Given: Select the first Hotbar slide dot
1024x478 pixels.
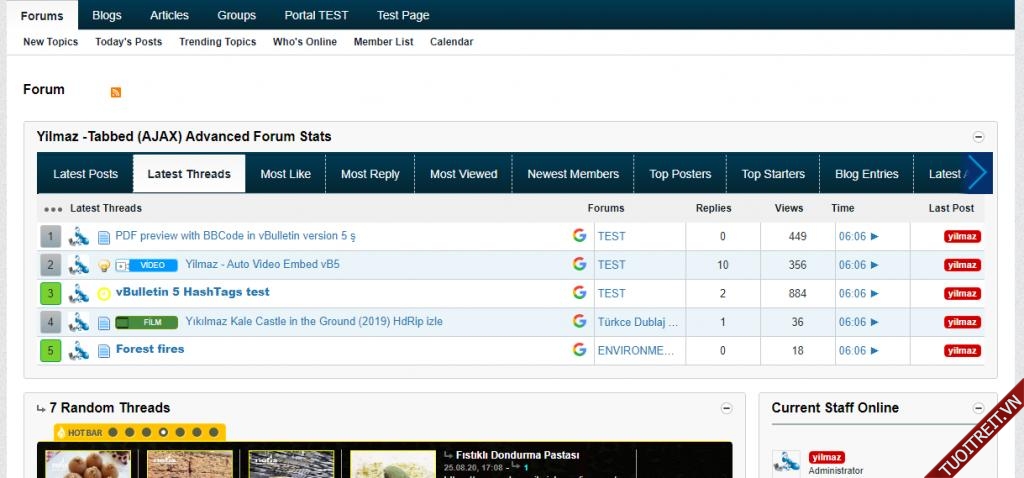Looking at the screenshot, I should tap(113, 432).
